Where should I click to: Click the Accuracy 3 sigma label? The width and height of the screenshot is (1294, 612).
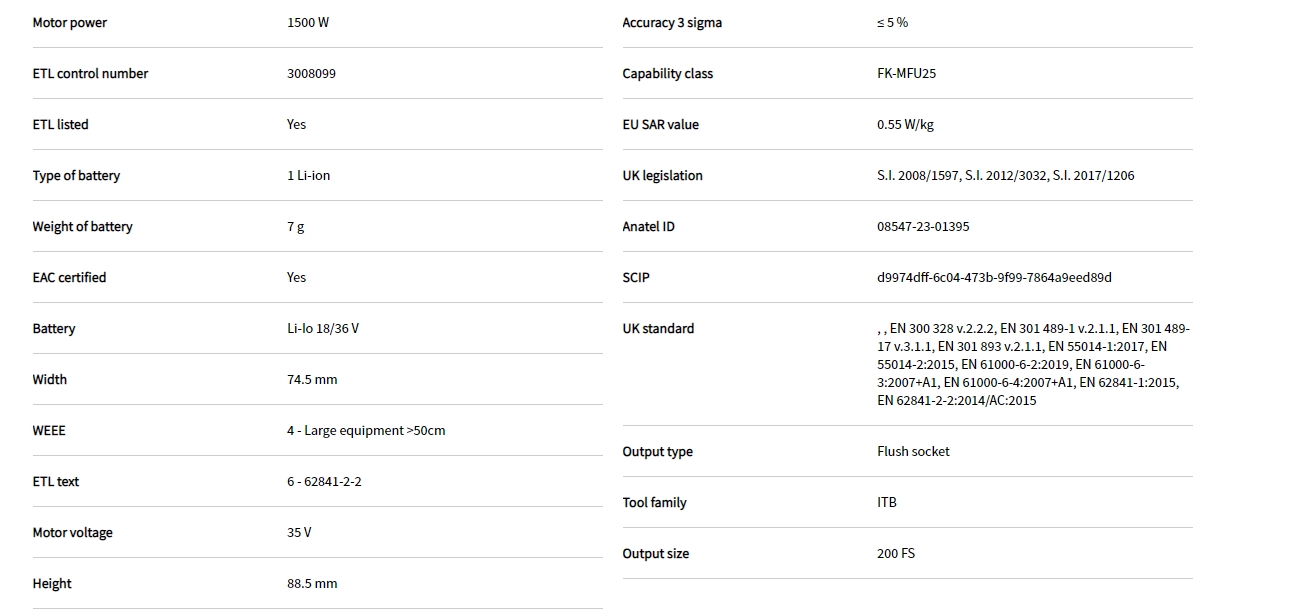click(672, 23)
